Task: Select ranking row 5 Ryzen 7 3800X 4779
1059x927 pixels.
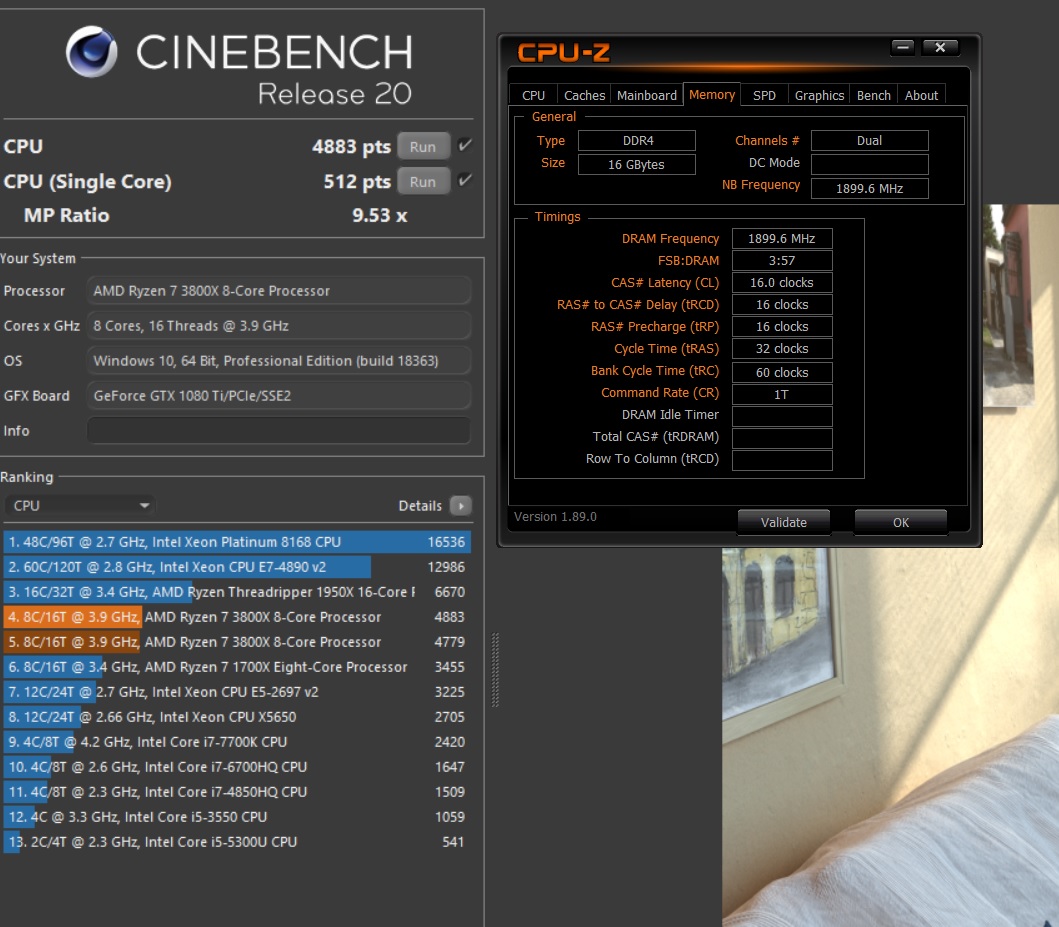Action: point(237,642)
